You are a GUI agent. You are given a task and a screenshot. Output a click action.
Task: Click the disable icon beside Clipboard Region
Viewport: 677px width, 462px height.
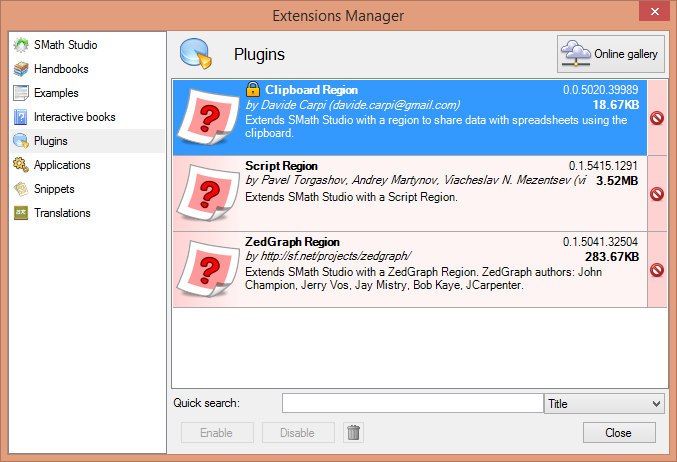657,118
